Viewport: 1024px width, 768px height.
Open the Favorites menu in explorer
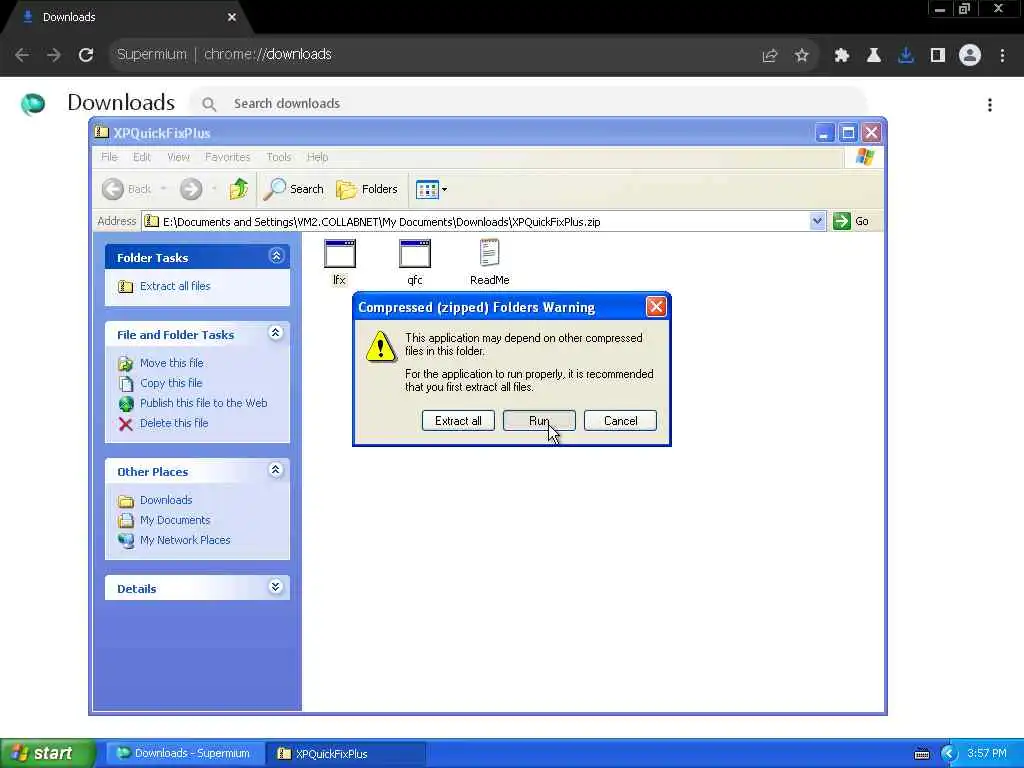(227, 157)
